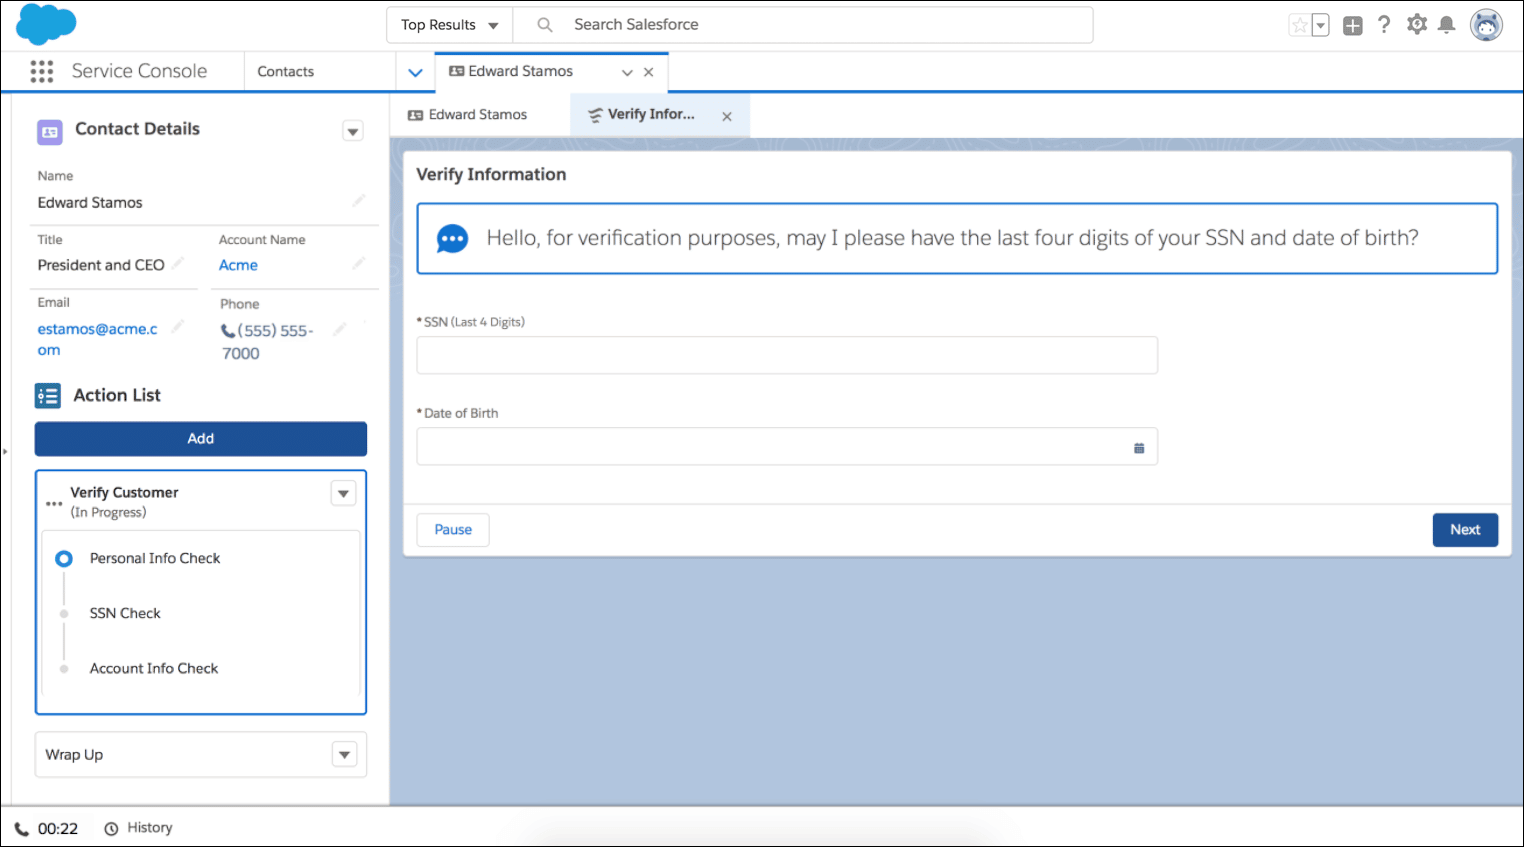Click the SSN (Last 4 Digits) input field
The image size is (1524, 847).
(787, 355)
